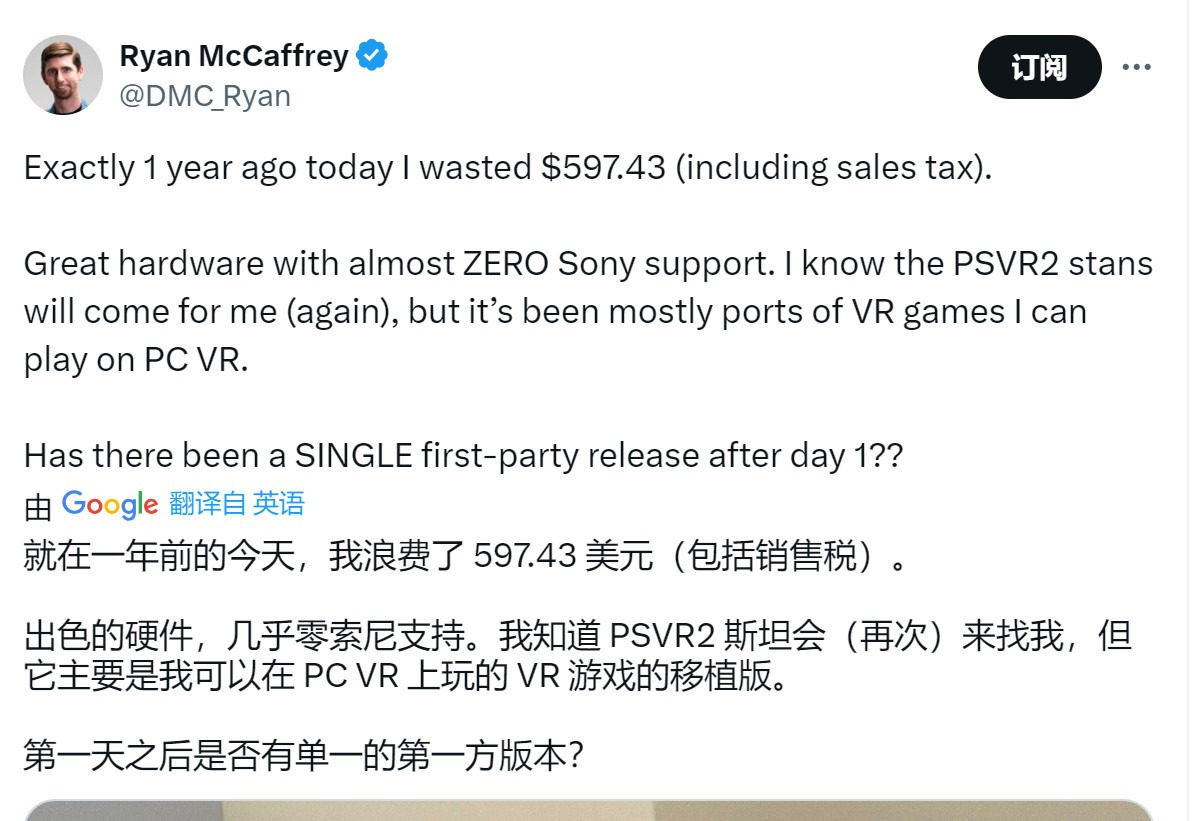Click the line starting "Exactly 1 year ago"
The height and width of the screenshot is (821, 1193).
[508, 167]
